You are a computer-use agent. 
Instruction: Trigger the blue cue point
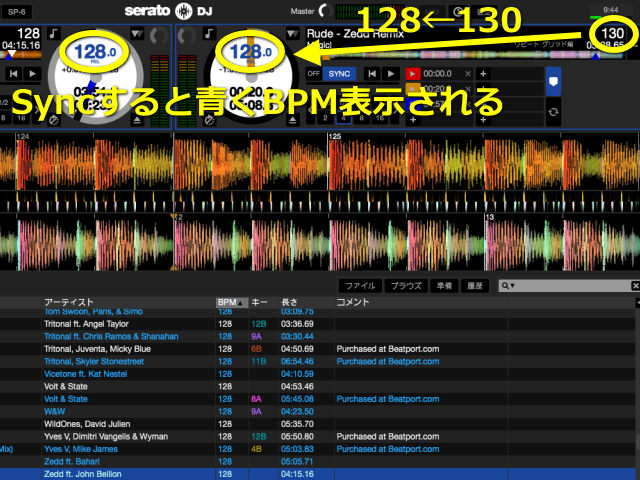(x=413, y=104)
